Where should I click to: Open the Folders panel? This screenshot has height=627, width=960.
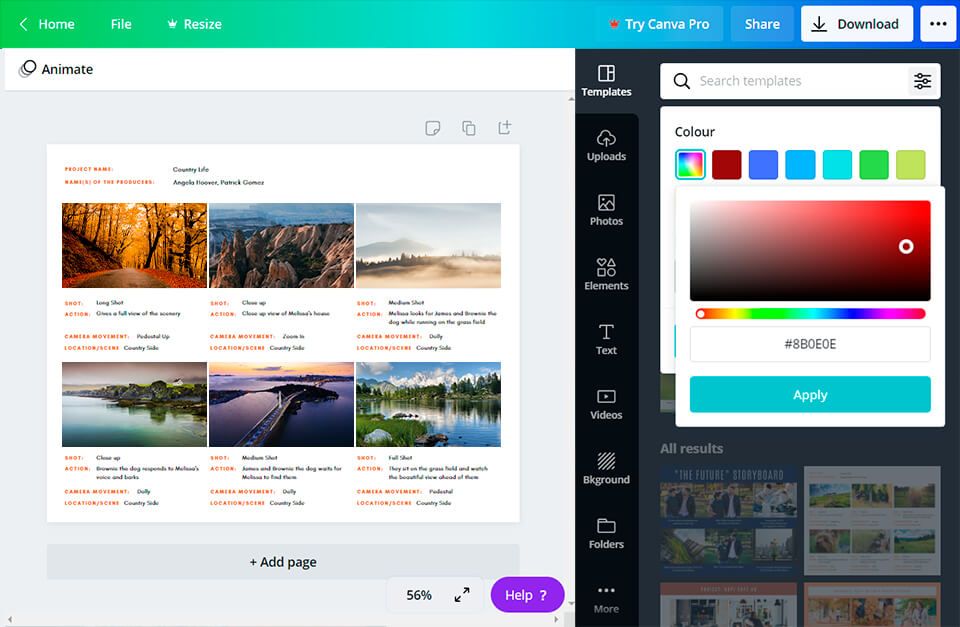coord(606,535)
